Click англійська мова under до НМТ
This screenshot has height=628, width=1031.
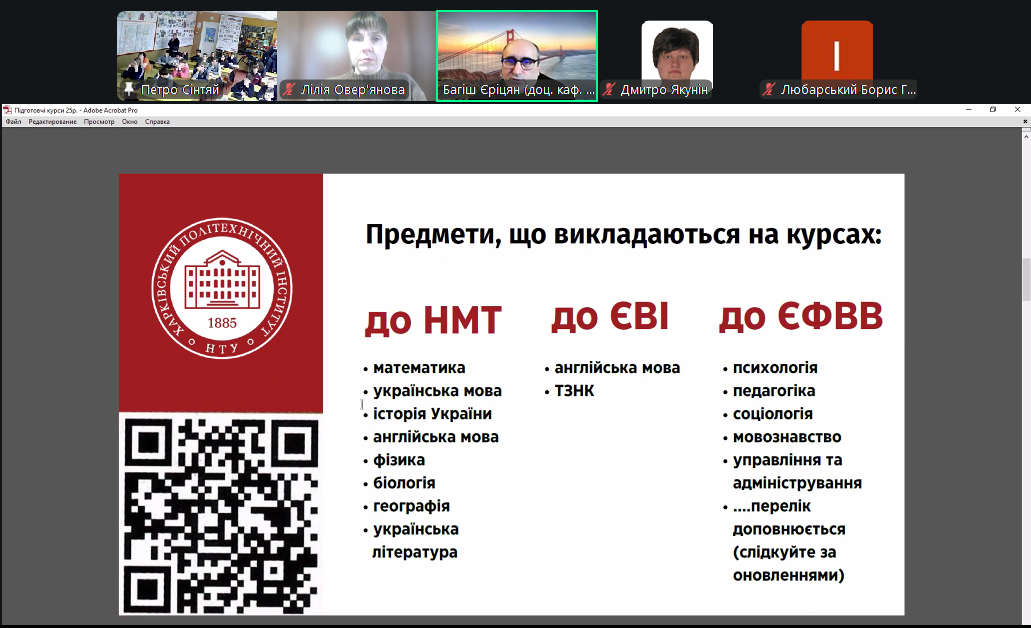click(435, 437)
